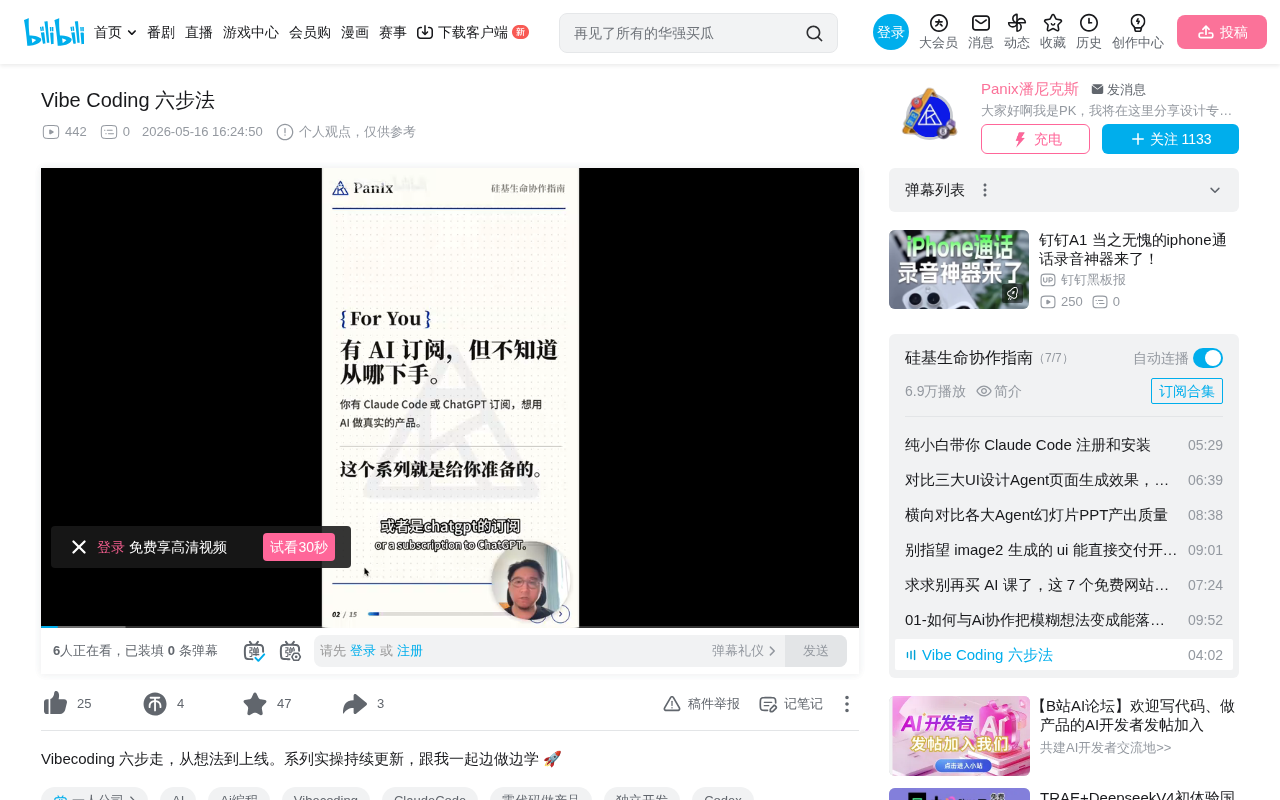Open the 一人公司 topic tag
This screenshot has height=800, width=1280.
click(x=94, y=799)
